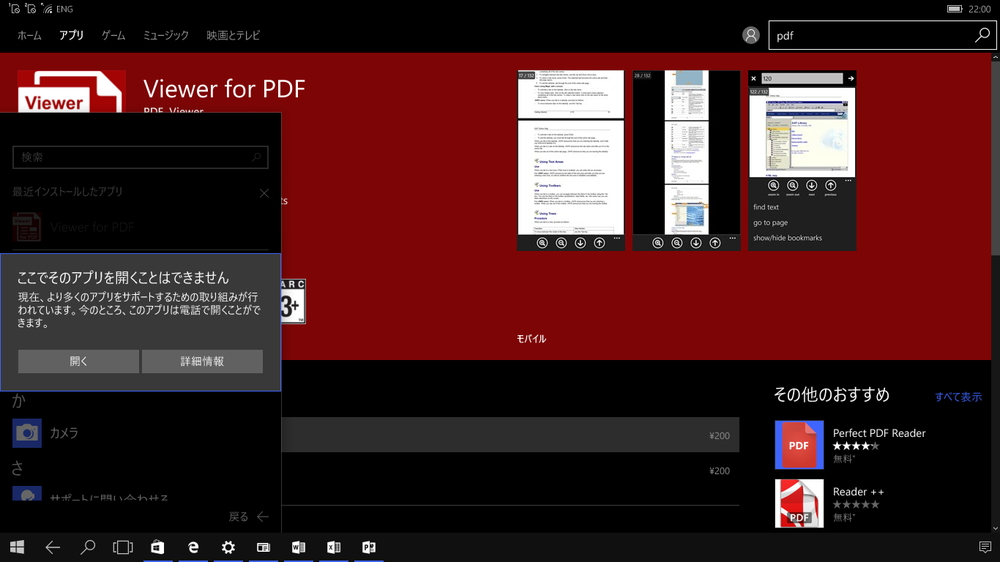1000x562 pixels.
Task: Open taskbar search magnifier
Action: coord(87,547)
